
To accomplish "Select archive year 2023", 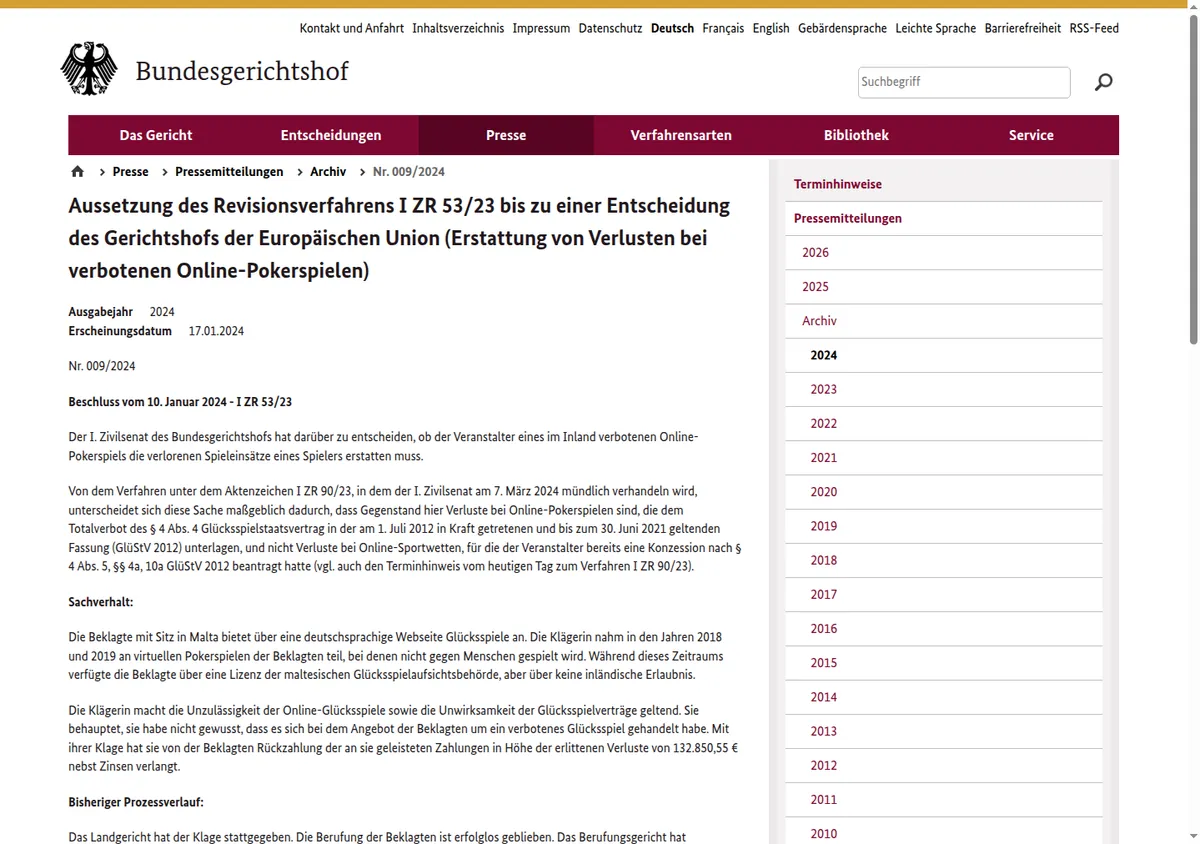I will point(944,389).
